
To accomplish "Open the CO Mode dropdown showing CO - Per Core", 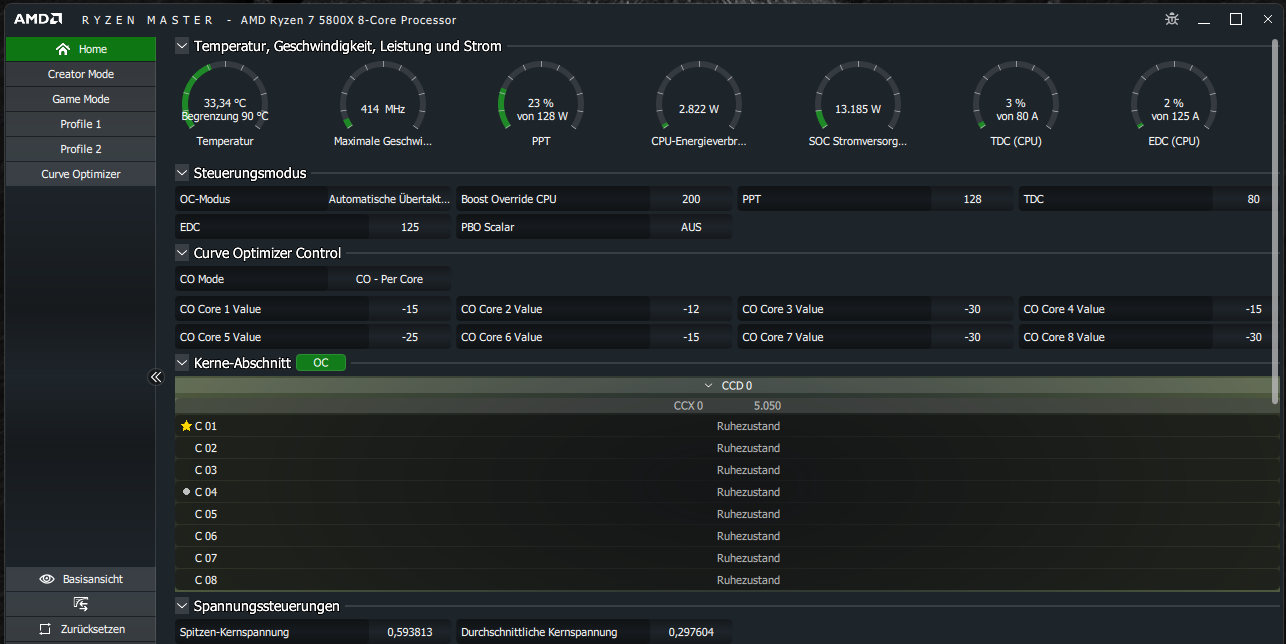I will click(x=389, y=280).
